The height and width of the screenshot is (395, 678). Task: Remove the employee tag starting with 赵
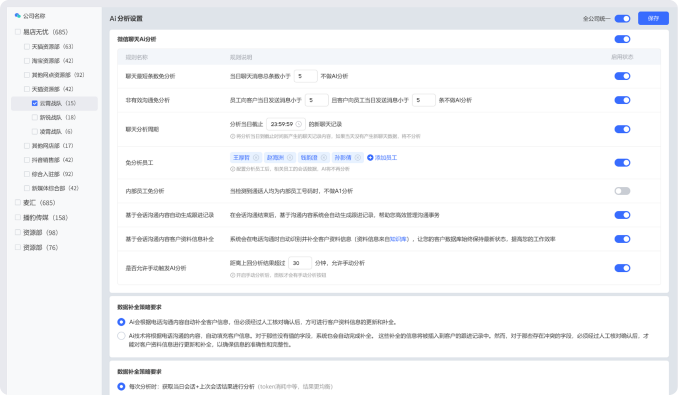coord(290,158)
